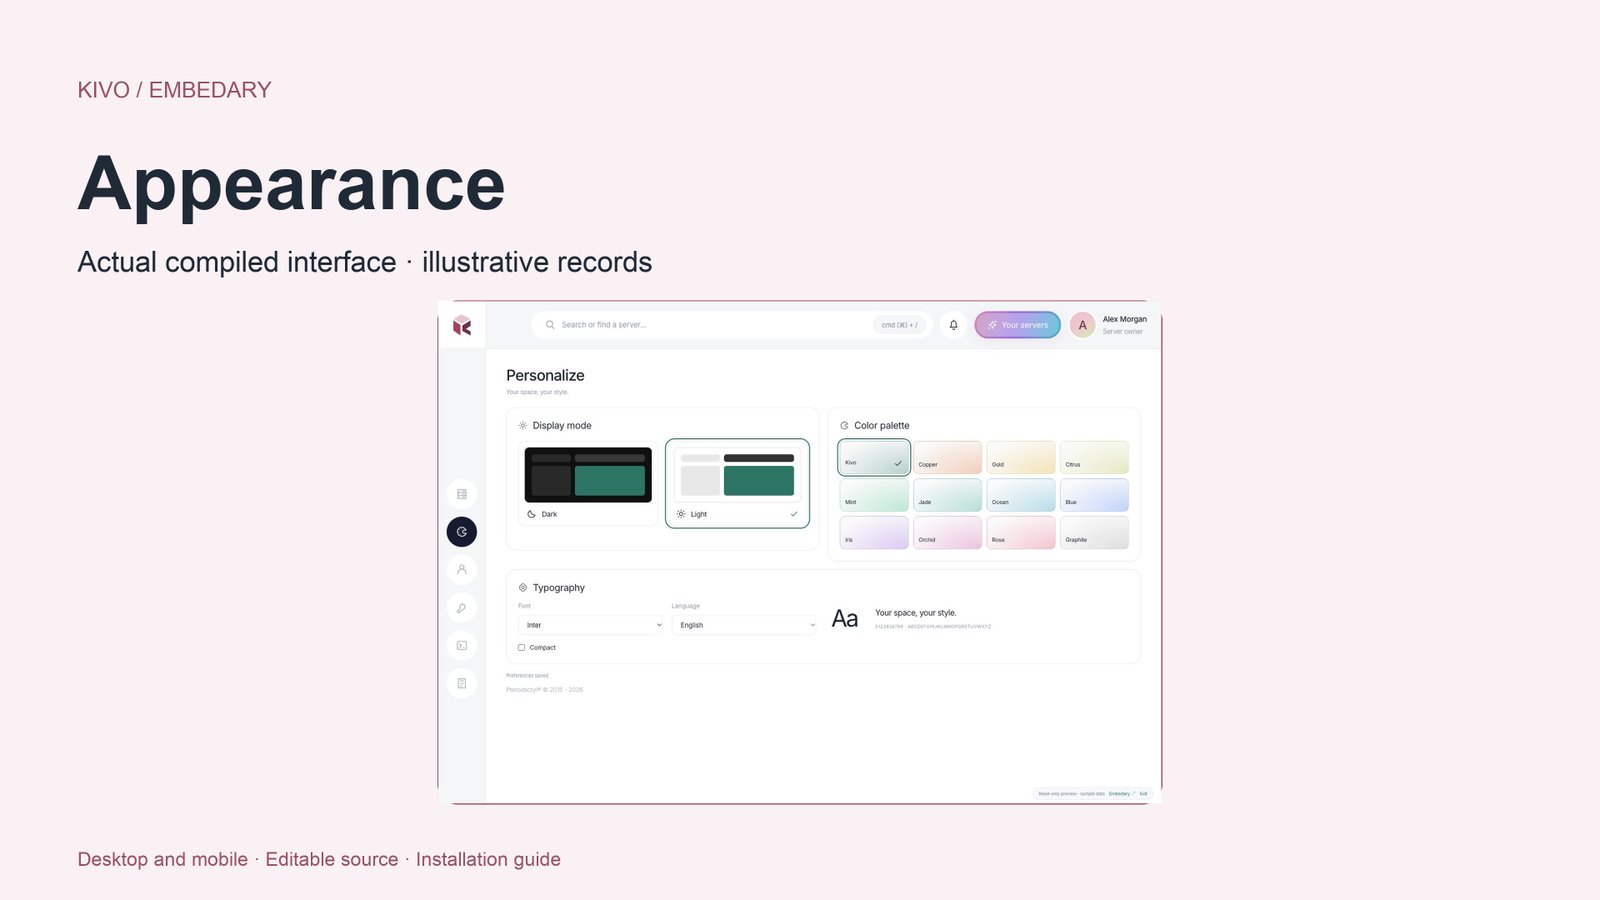Image resolution: width=1600 pixels, height=900 pixels.
Task: Choose the Copper color palette
Action: coord(947,457)
